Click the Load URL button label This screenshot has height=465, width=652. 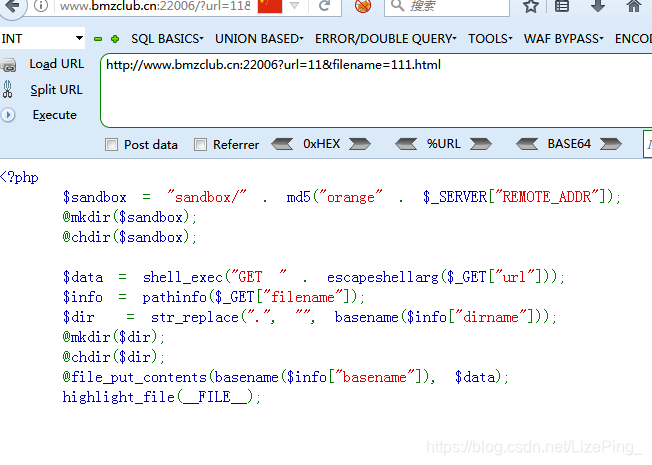(57, 64)
